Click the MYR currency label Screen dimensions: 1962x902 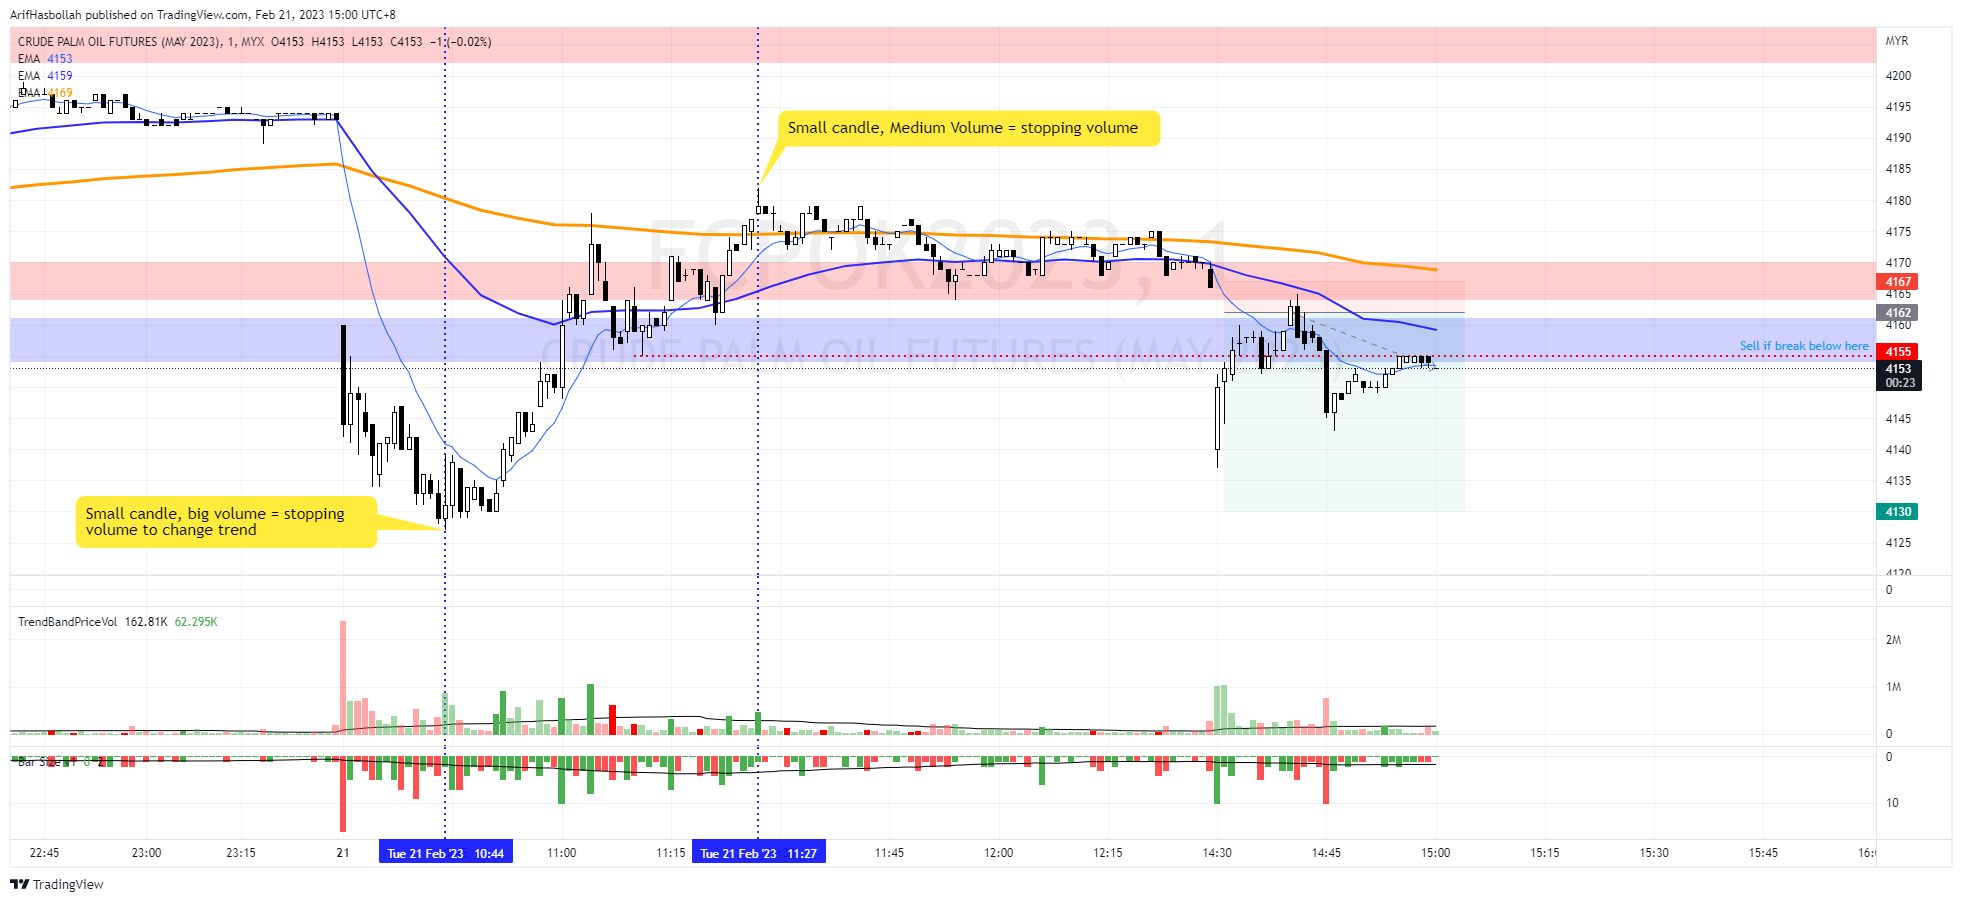point(1897,41)
